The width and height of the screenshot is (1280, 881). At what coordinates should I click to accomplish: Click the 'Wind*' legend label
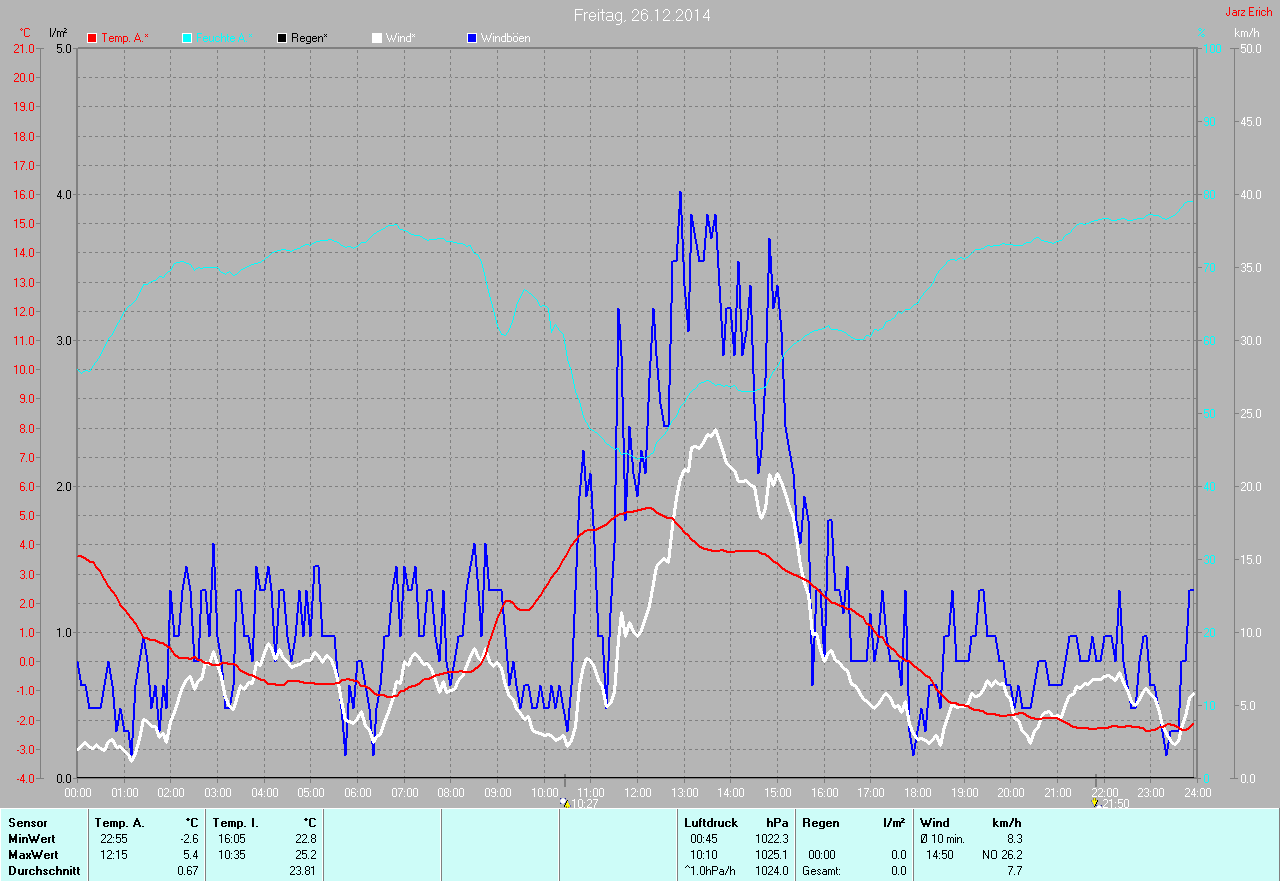pyautogui.click(x=400, y=38)
